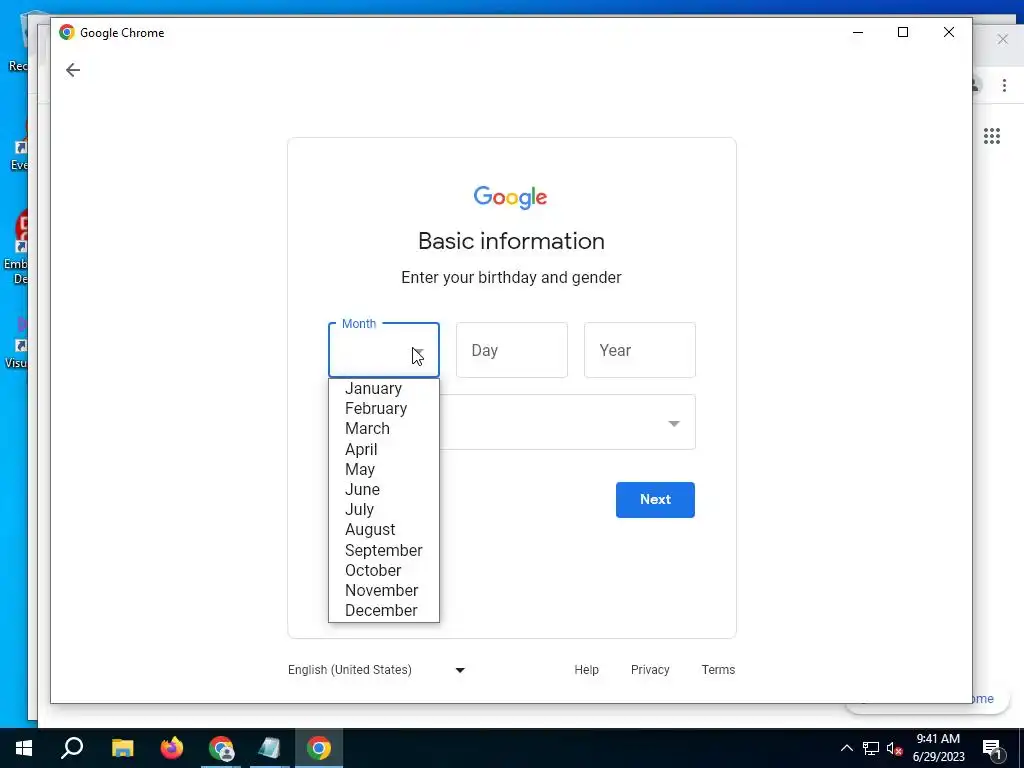The width and height of the screenshot is (1024, 768).
Task: Click the Chrome logo in title bar
Action: [67, 33]
